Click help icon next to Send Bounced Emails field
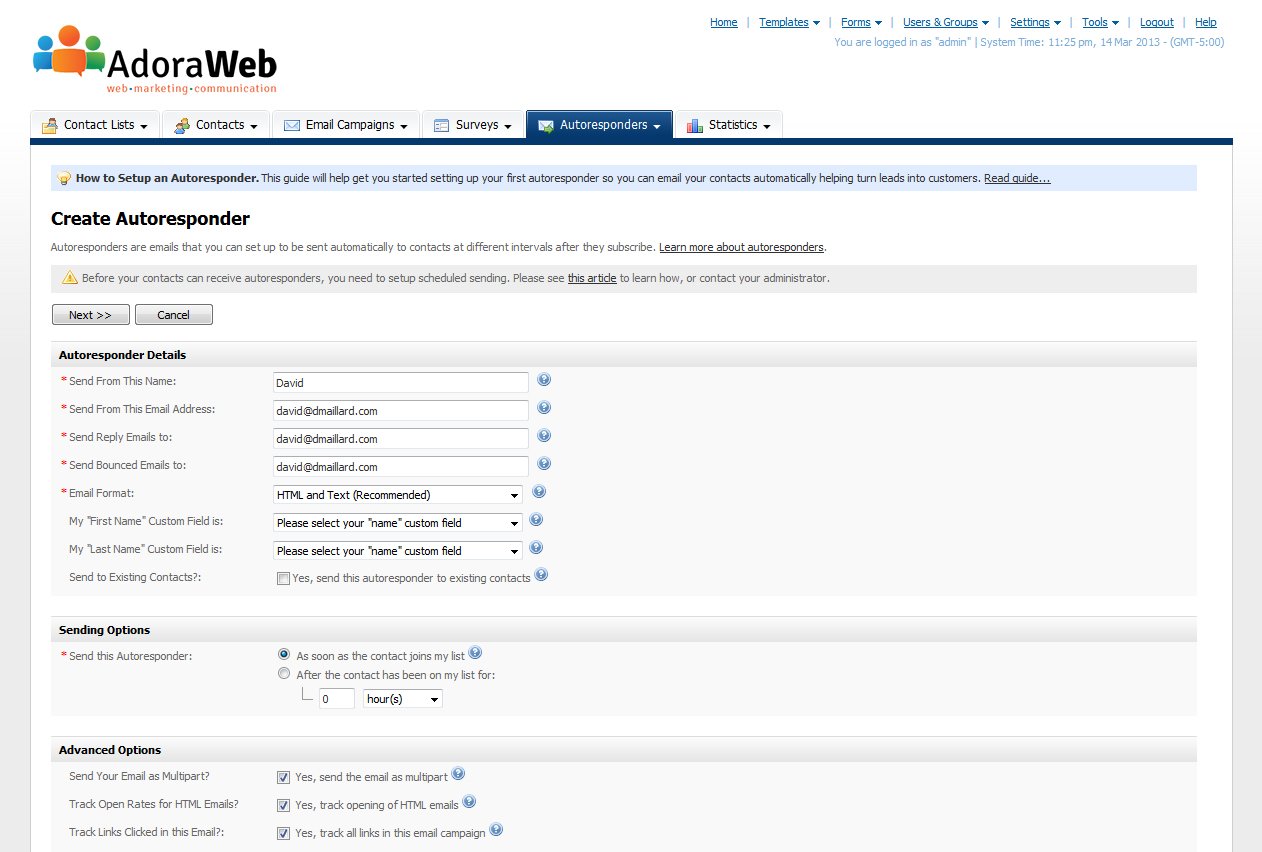 (544, 464)
